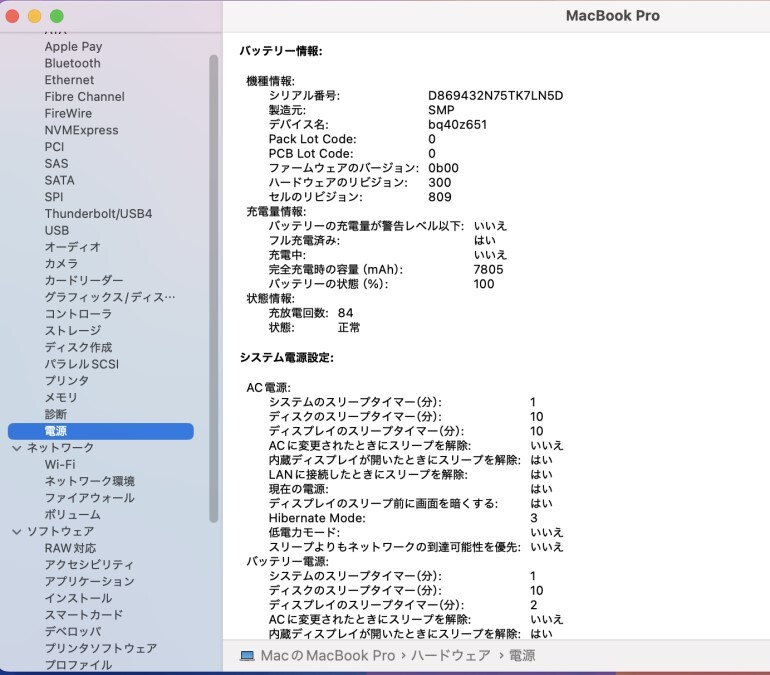Open RAW 対応 under ソフトウェア
This screenshot has width=770, height=675.
pos(70,548)
